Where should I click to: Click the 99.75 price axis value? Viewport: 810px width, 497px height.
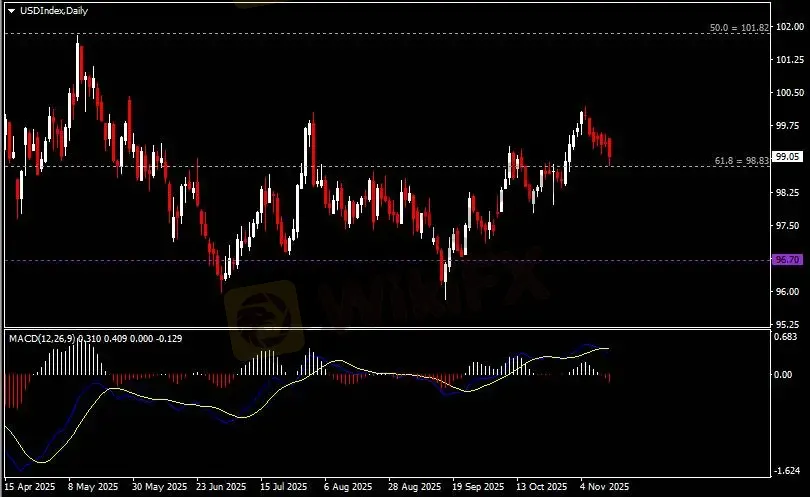click(788, 126)
